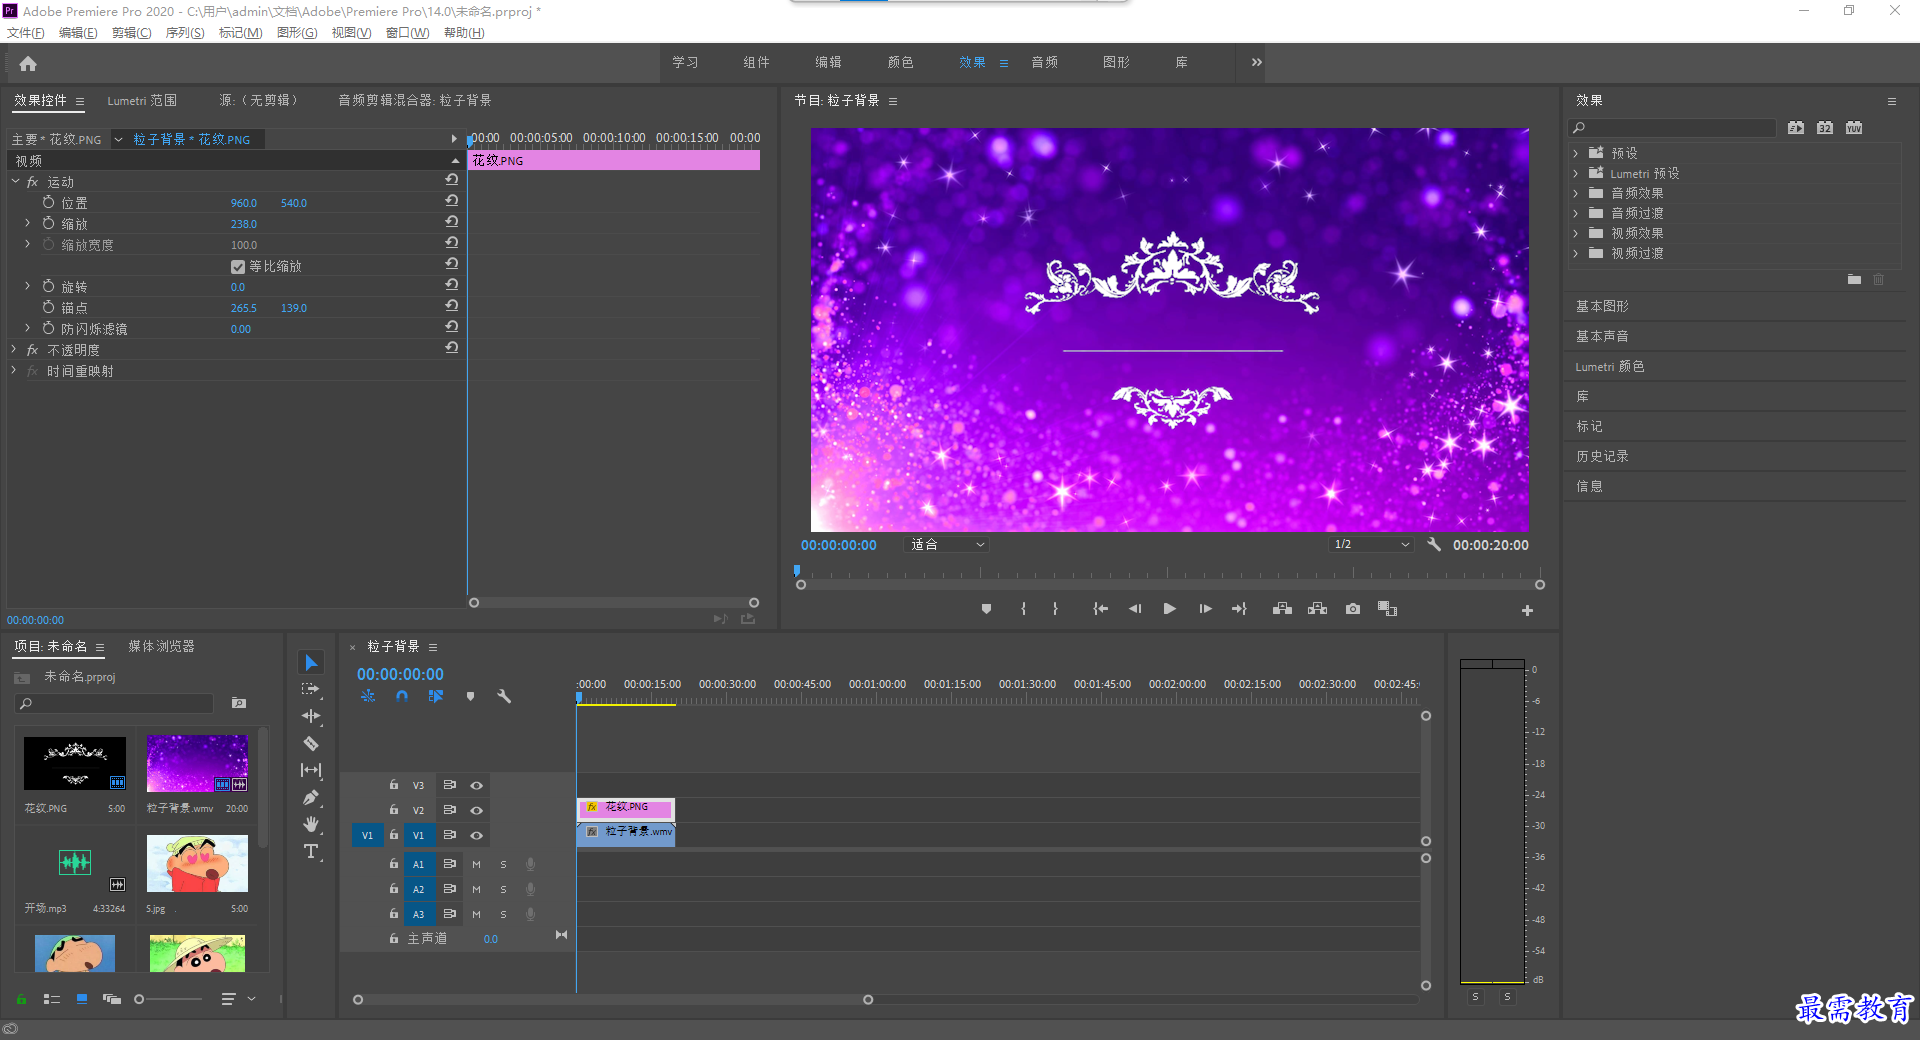The height and width of the screenshot is (1040, 1920).
Task: Open the File menu
Action: coord(26,33)
